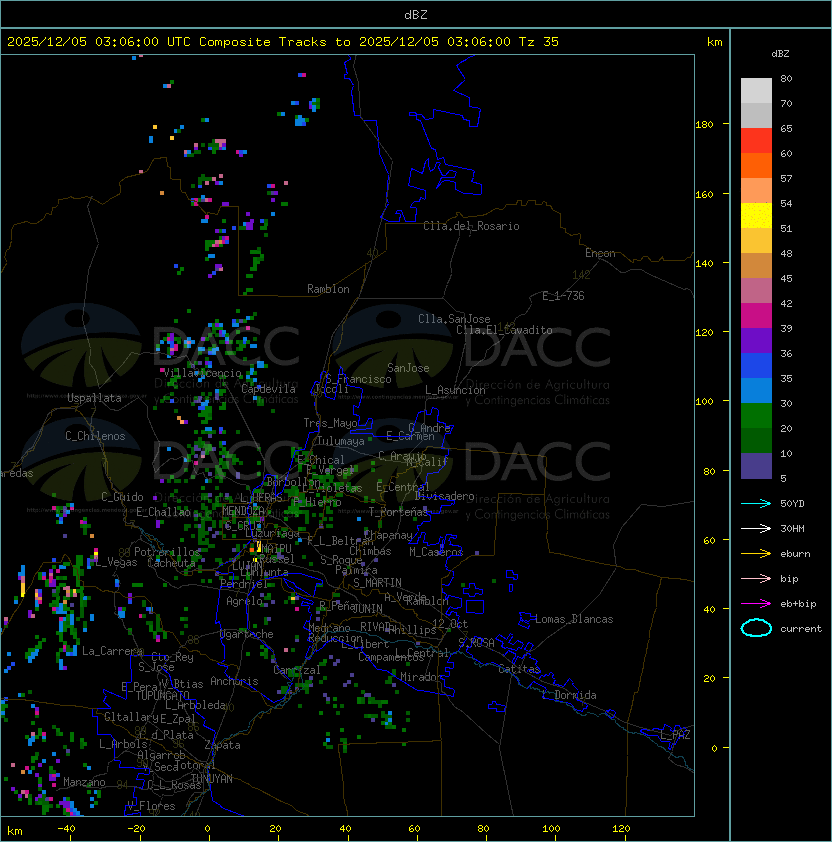Click the dBZ heading above the colour scale
This screenshot has height=842, width=832.
tap(780, 54)
